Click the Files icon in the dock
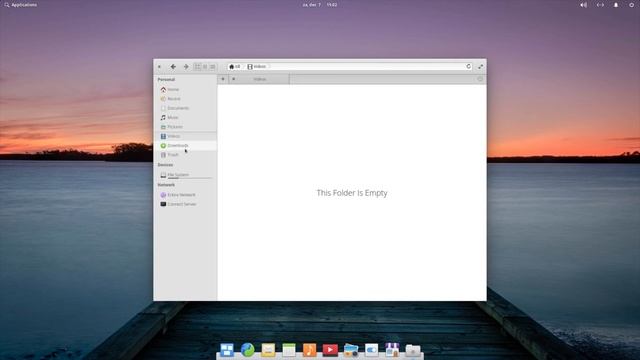Viewport: 640px width, 360px height. coord(413,350)
